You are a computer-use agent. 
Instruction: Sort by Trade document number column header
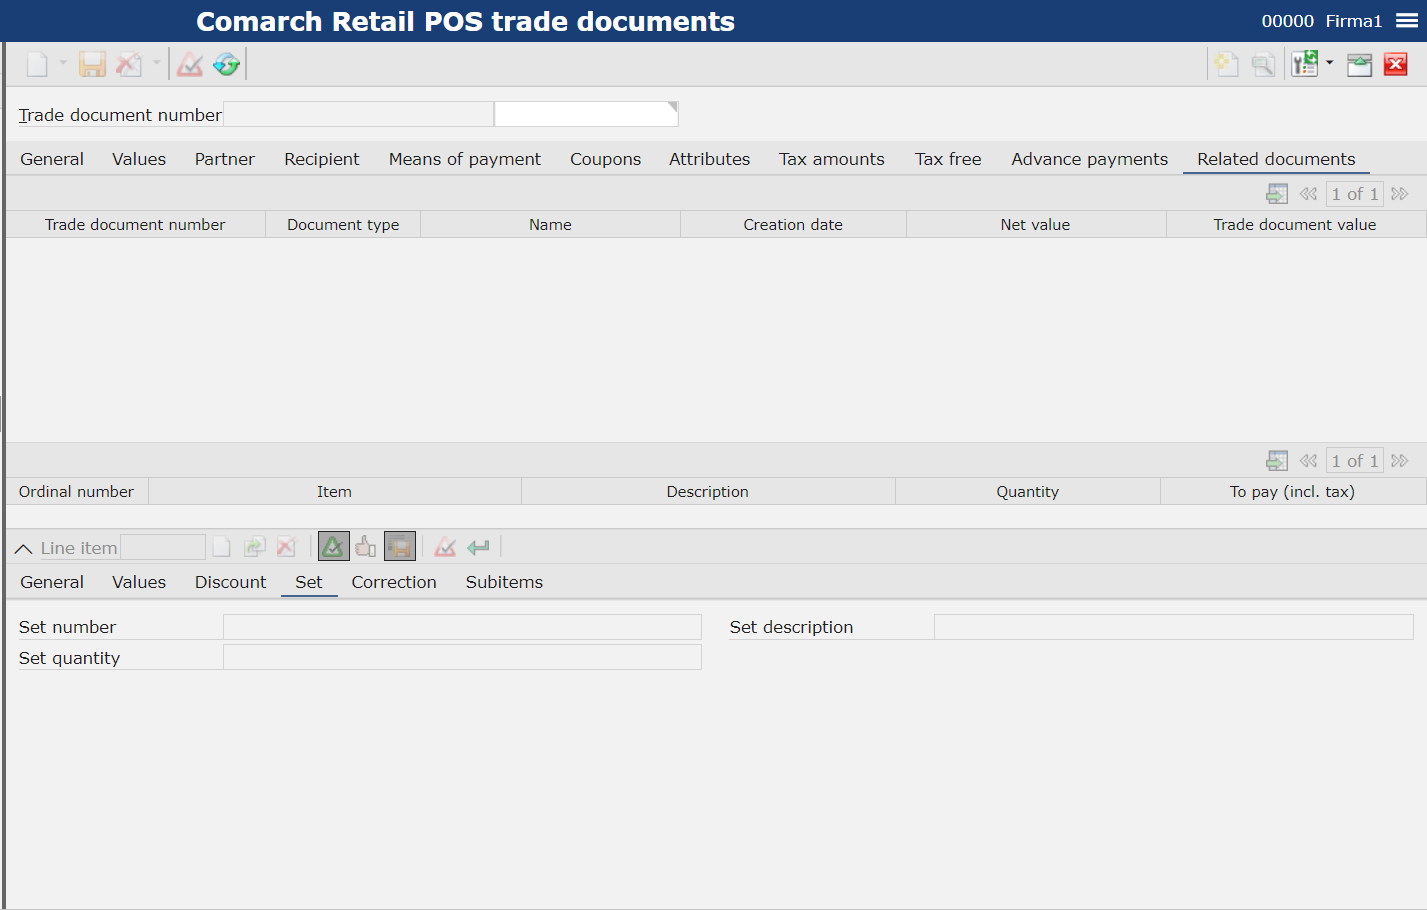[135, 224]
